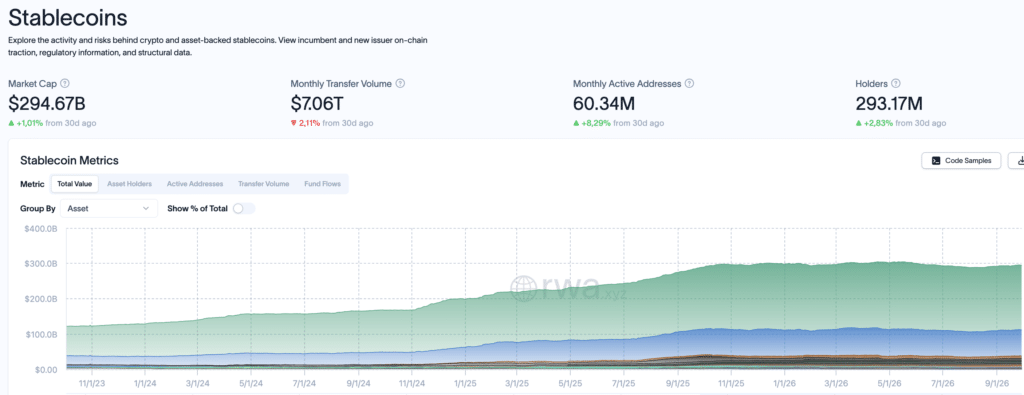Click the Market Cap help icon
The image size is (1024, 395).
point(65,84)
